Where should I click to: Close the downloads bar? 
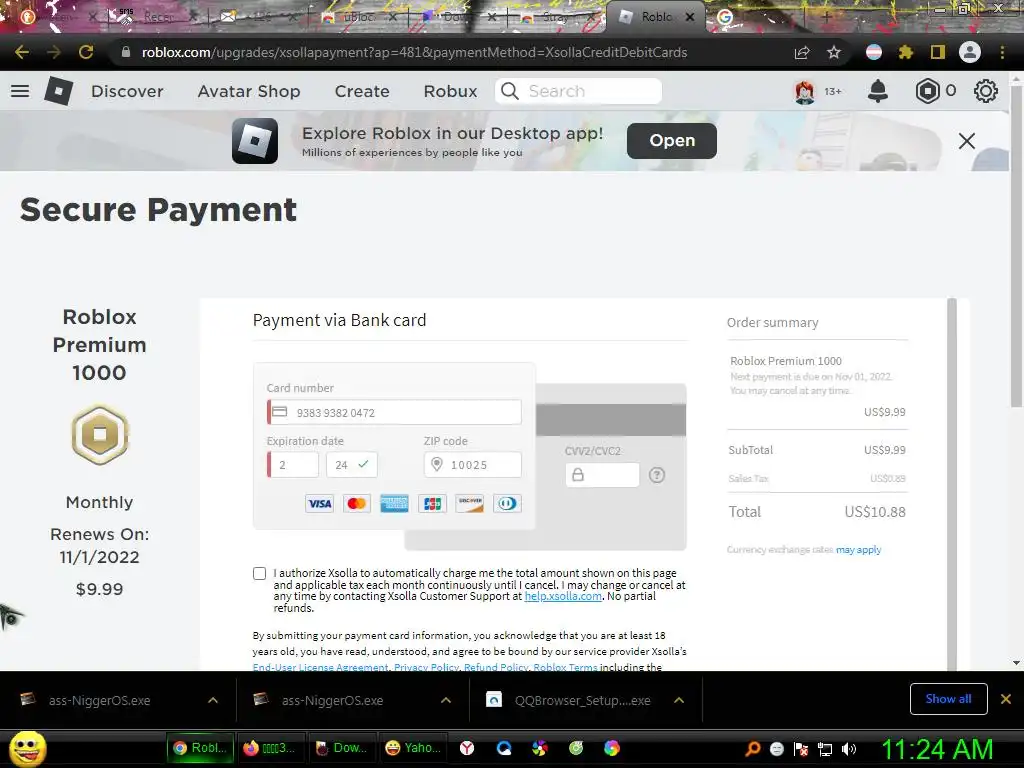(1006, 699)
